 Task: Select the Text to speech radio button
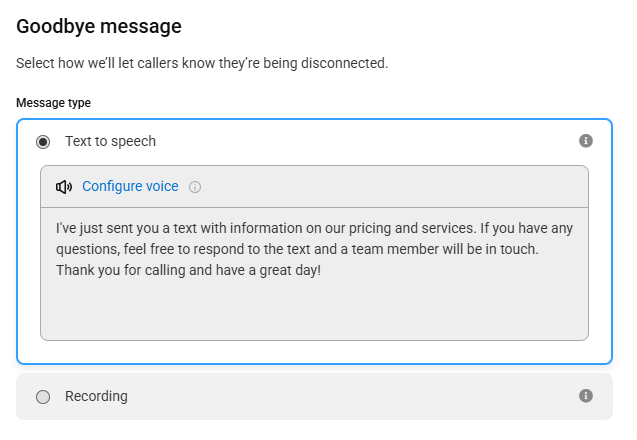[x=43, y=142]
